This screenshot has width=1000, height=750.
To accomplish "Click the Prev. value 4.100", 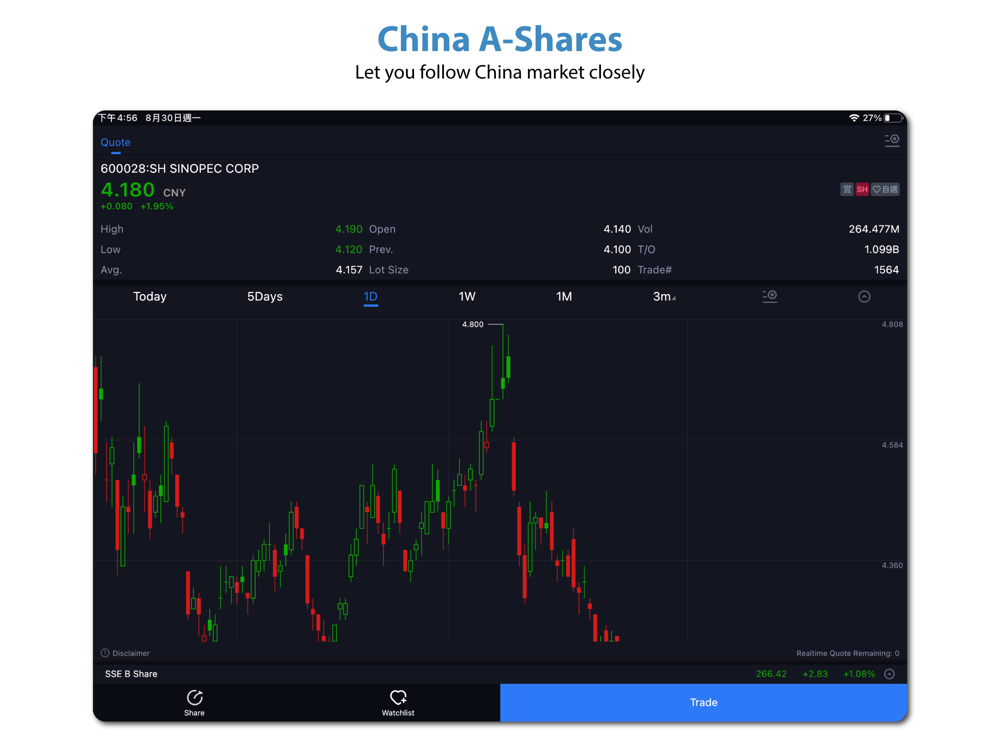I will (x=617, y=249).
